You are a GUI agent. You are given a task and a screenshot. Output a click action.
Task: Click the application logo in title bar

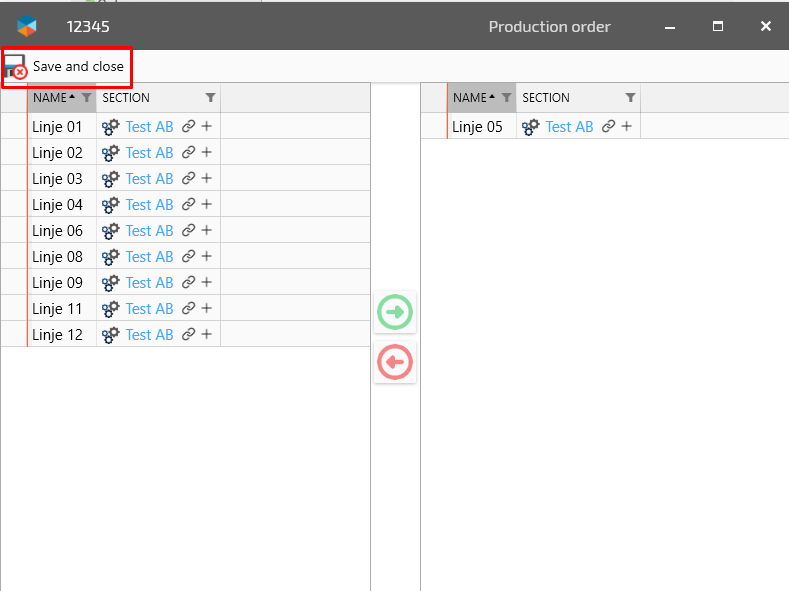click(27, 26)
